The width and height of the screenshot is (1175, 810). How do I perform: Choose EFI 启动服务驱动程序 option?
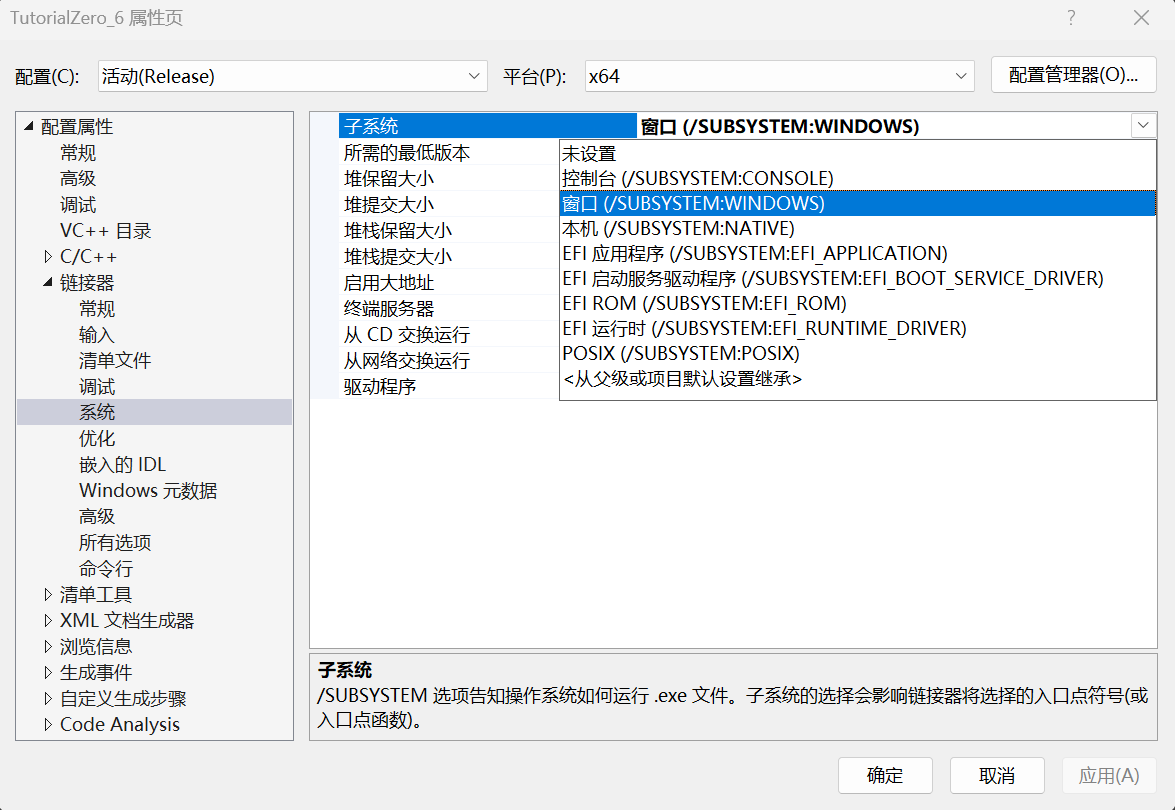pos(857,279)
